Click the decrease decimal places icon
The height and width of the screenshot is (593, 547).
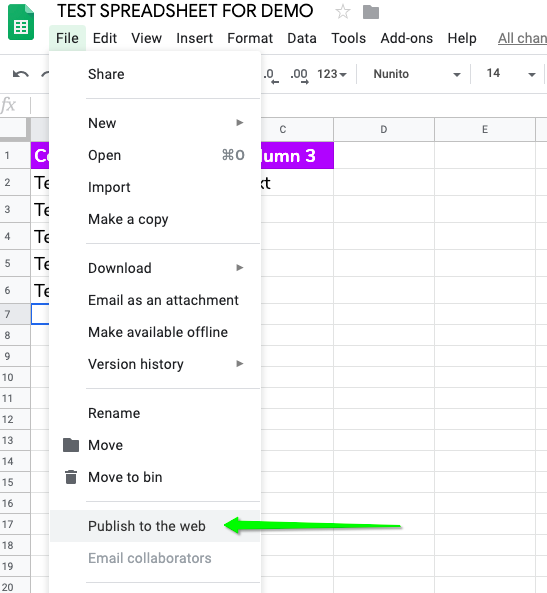tap(271, 75)
